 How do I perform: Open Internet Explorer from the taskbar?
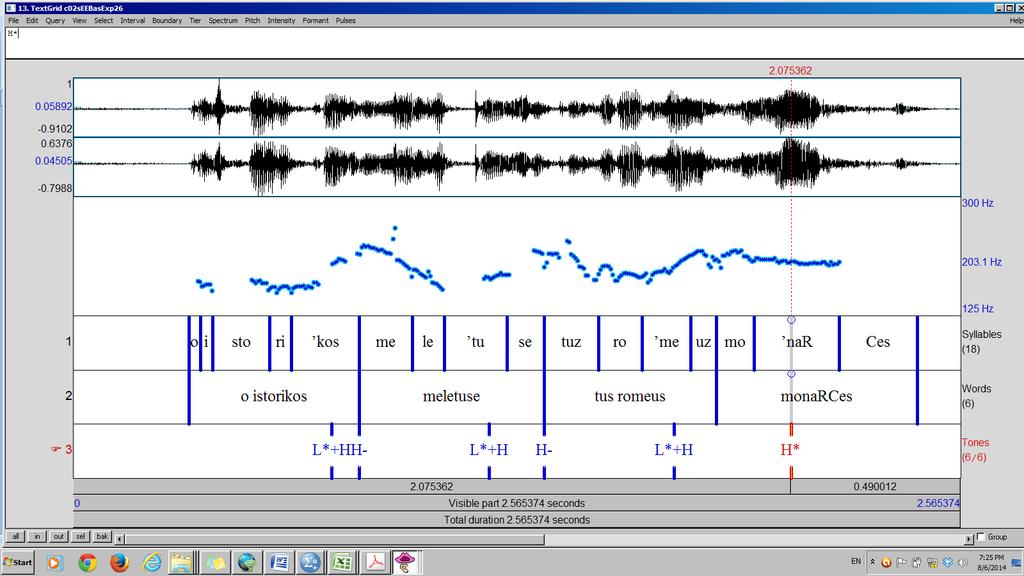point(152,562)
